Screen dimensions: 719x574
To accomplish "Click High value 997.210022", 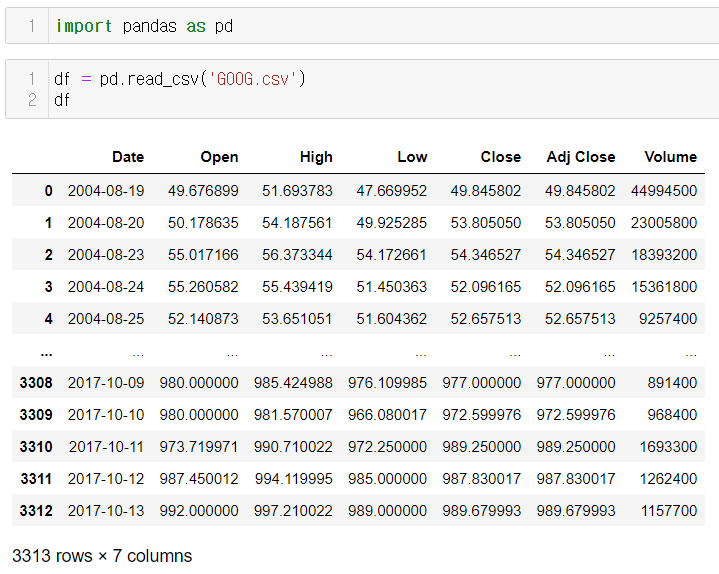I will click(x=293, y=511).
